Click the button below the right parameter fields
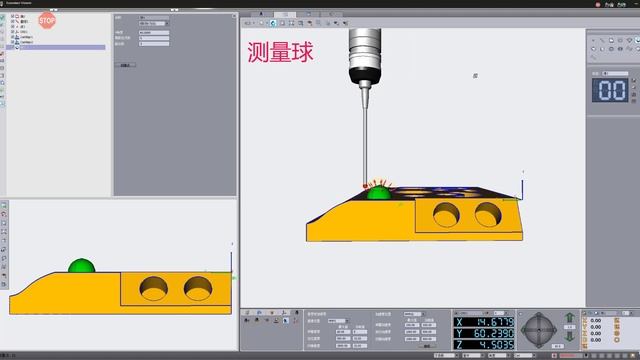 (x=427, y=346)
